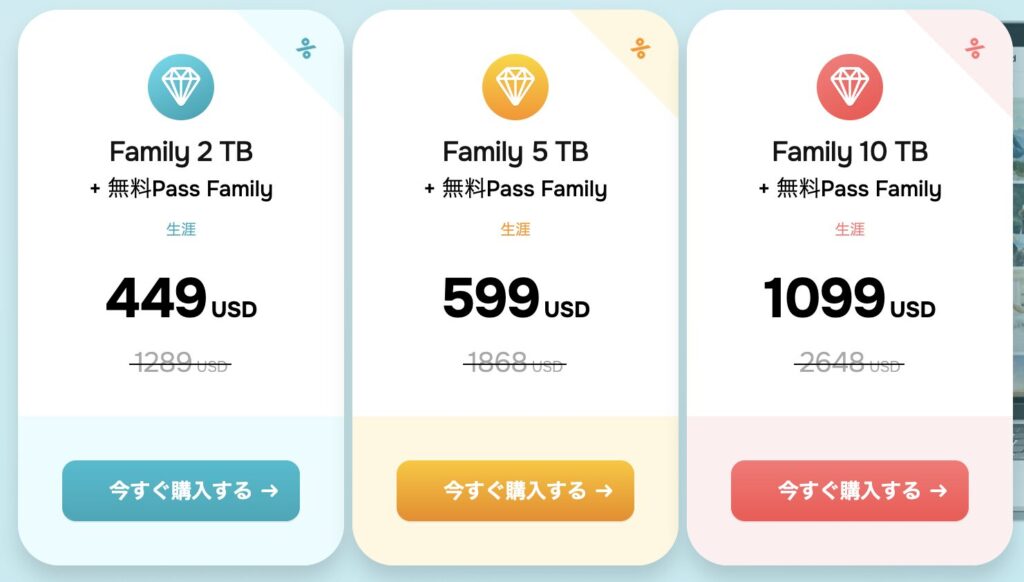Click the red diamond icon for Family 10 TB
The image size is (1024, 582).
click(x=849, y=87)
